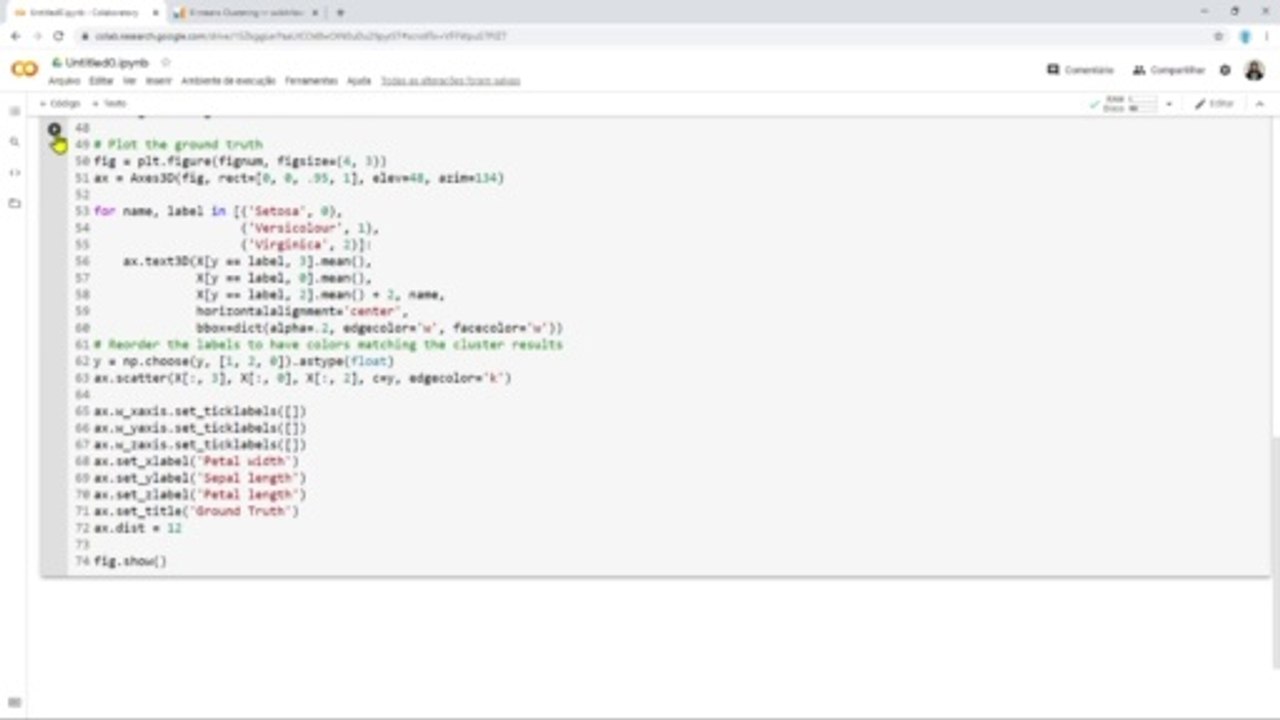Image resolution: width=1280 pixels, height=720 pixels.
Task: Open Colab settings gear icon
Action: (x=1225, y=70)
